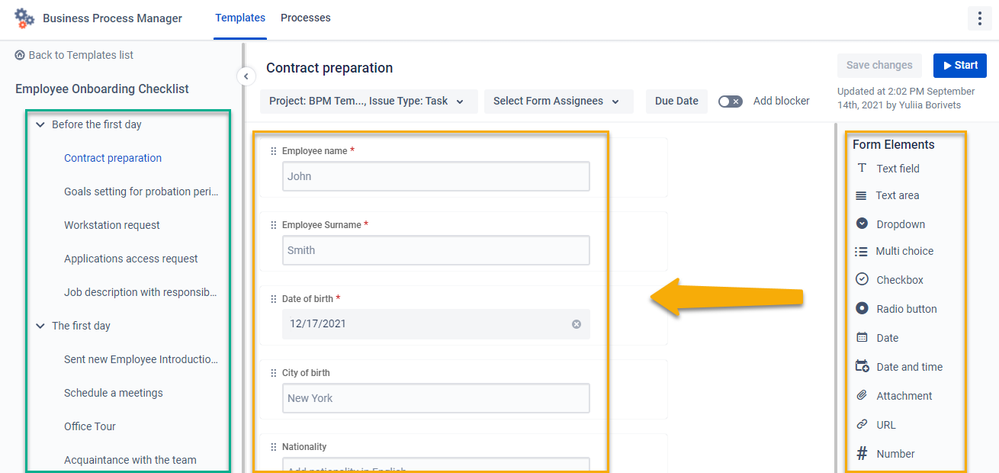This screenshot has height=473, width=999.
Task: Select the Number hash icon
Action: coord(862,453)
